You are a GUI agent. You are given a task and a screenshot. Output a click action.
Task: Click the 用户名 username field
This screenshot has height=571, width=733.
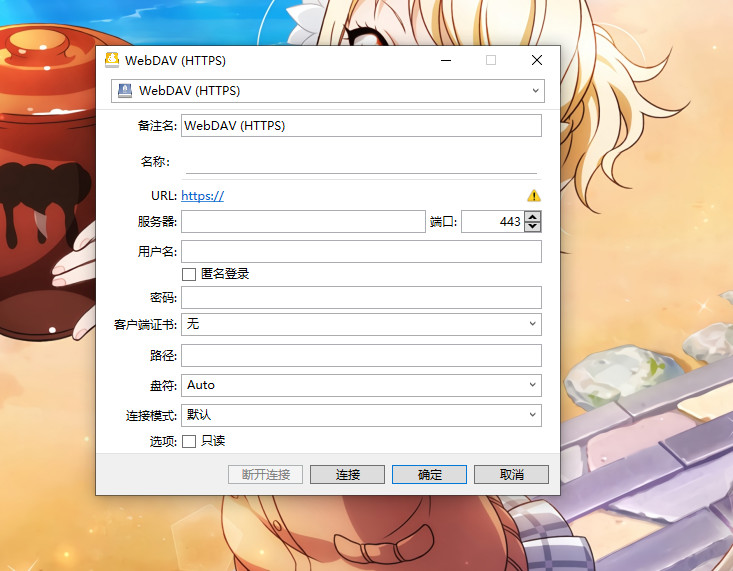pyautogui.click(x=361, y=252)
